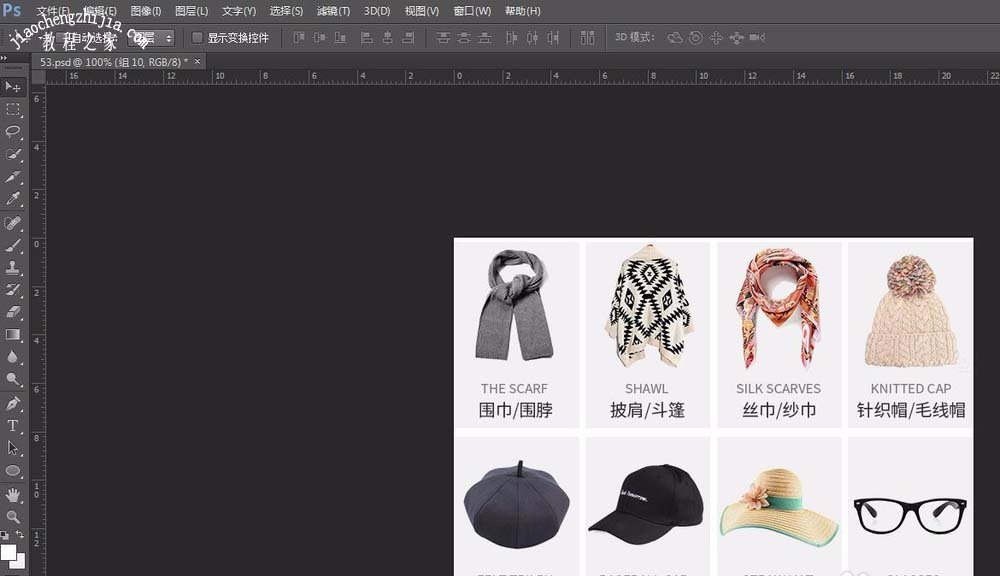Screen dimensions: 1000x576
Task: Select the Gradient tool
Action: (13, 333)
